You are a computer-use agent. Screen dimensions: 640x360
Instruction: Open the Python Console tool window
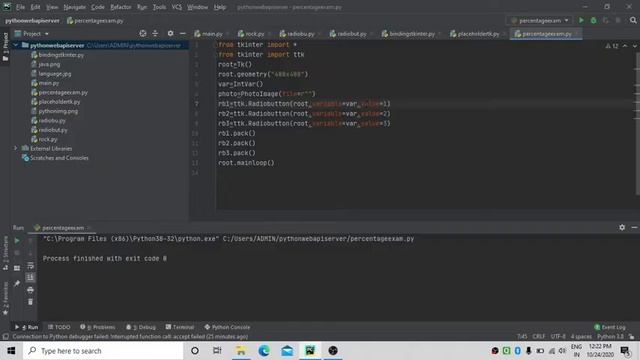point(227,327)
